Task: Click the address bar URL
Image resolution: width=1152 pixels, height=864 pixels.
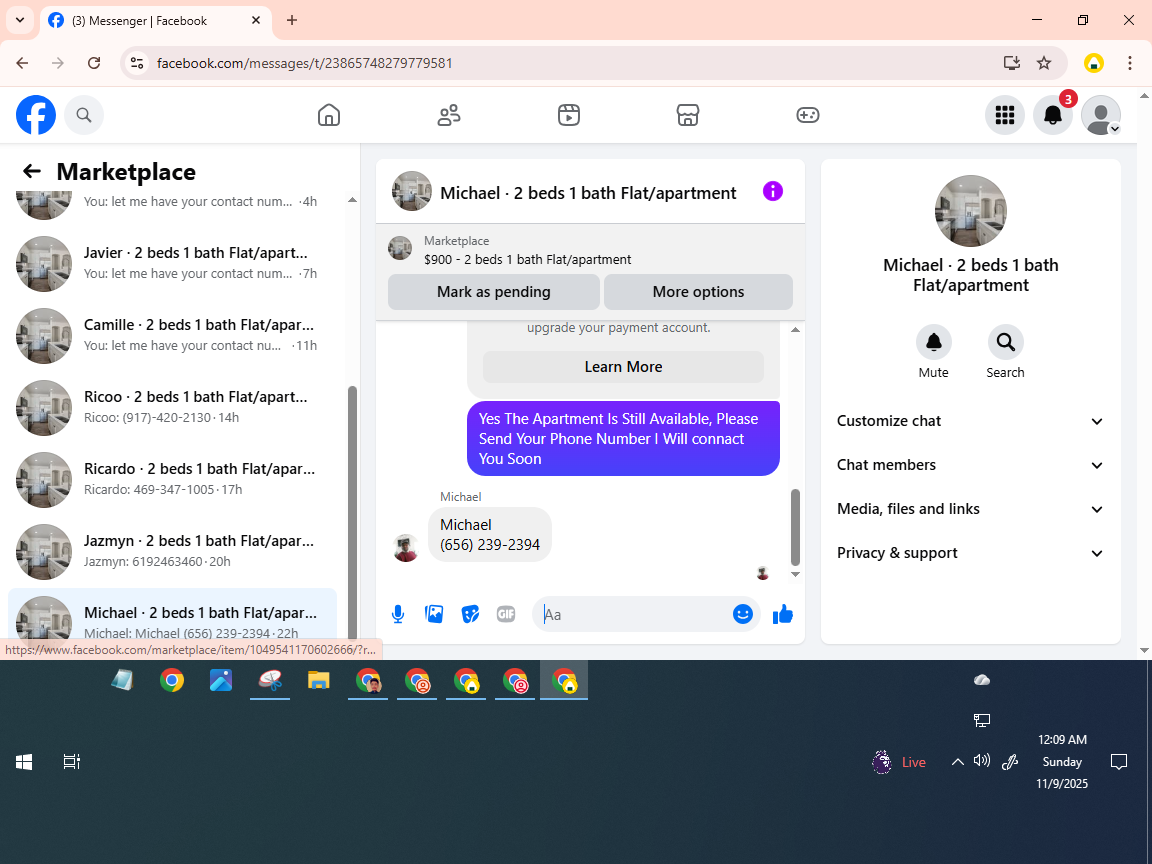Action: [305, 63]
